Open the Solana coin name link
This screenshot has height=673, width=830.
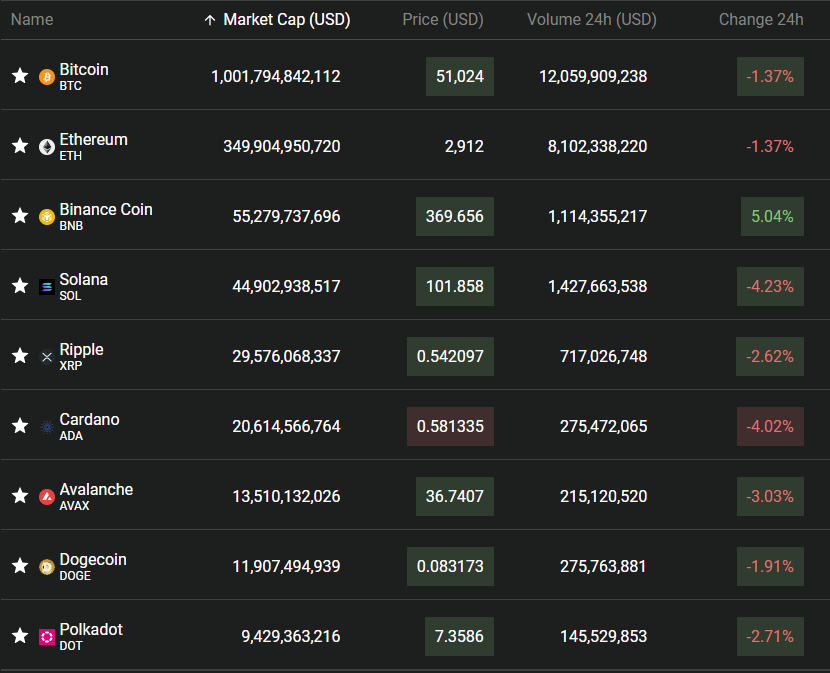pyautogui.click(x=84, y=279)
